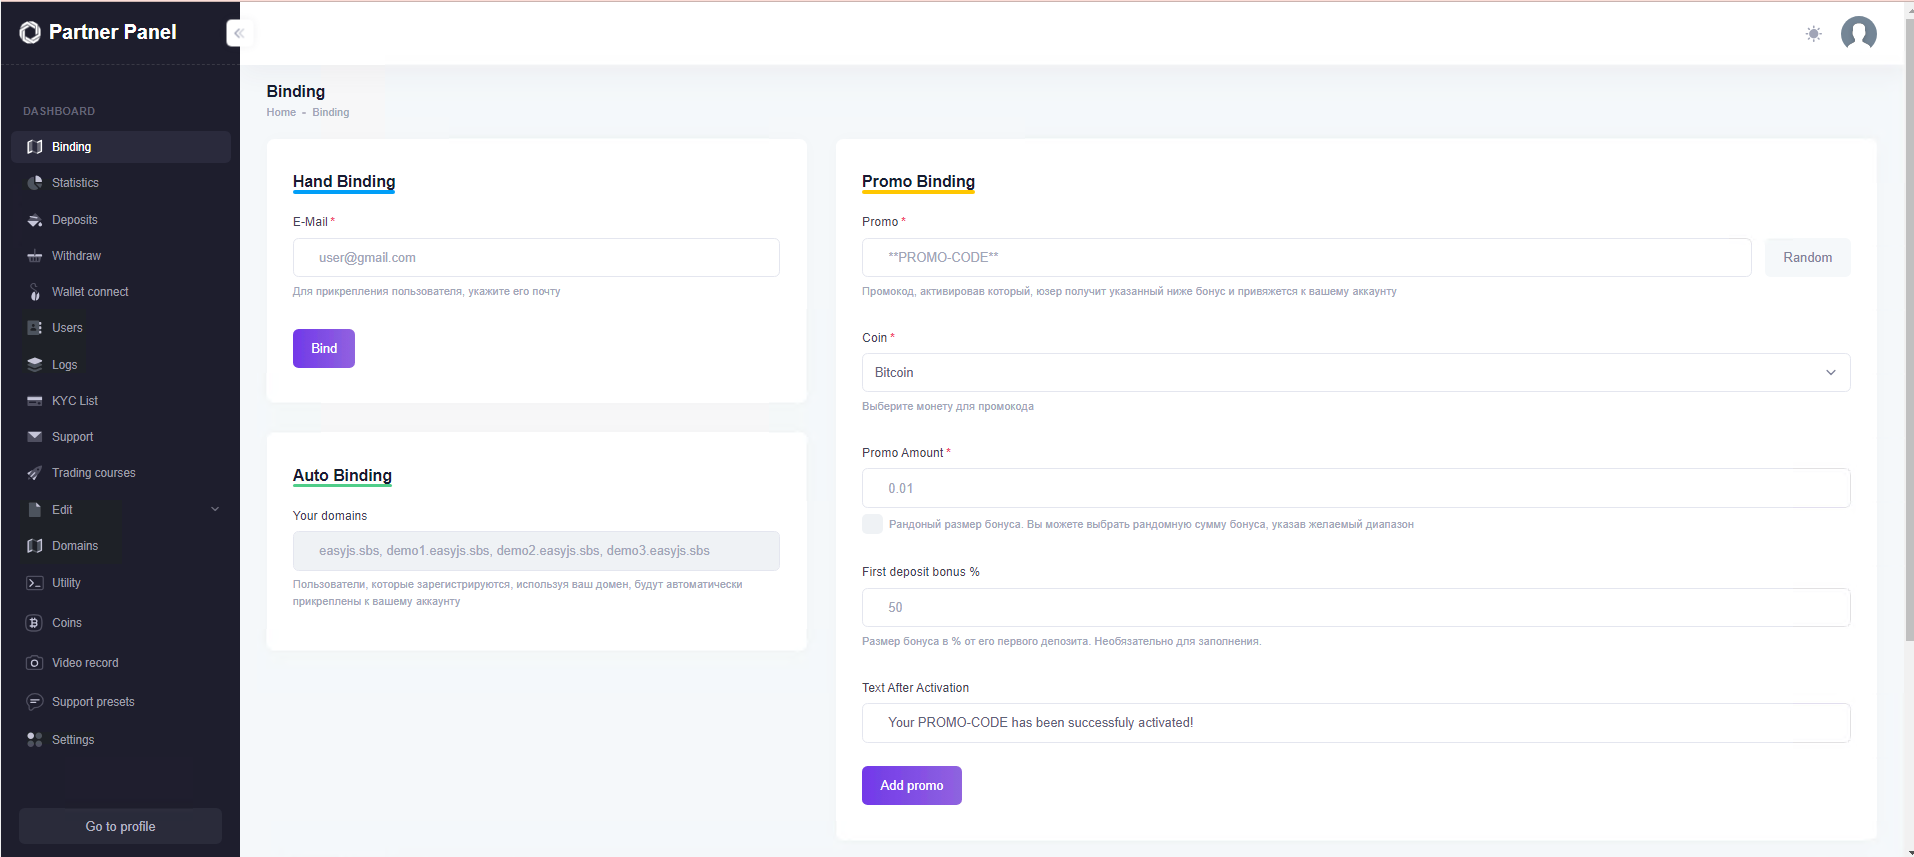The height and width of the screenshot is (857, 1914).
Task: Open Support presets menu item
Action: click(93, 702)
